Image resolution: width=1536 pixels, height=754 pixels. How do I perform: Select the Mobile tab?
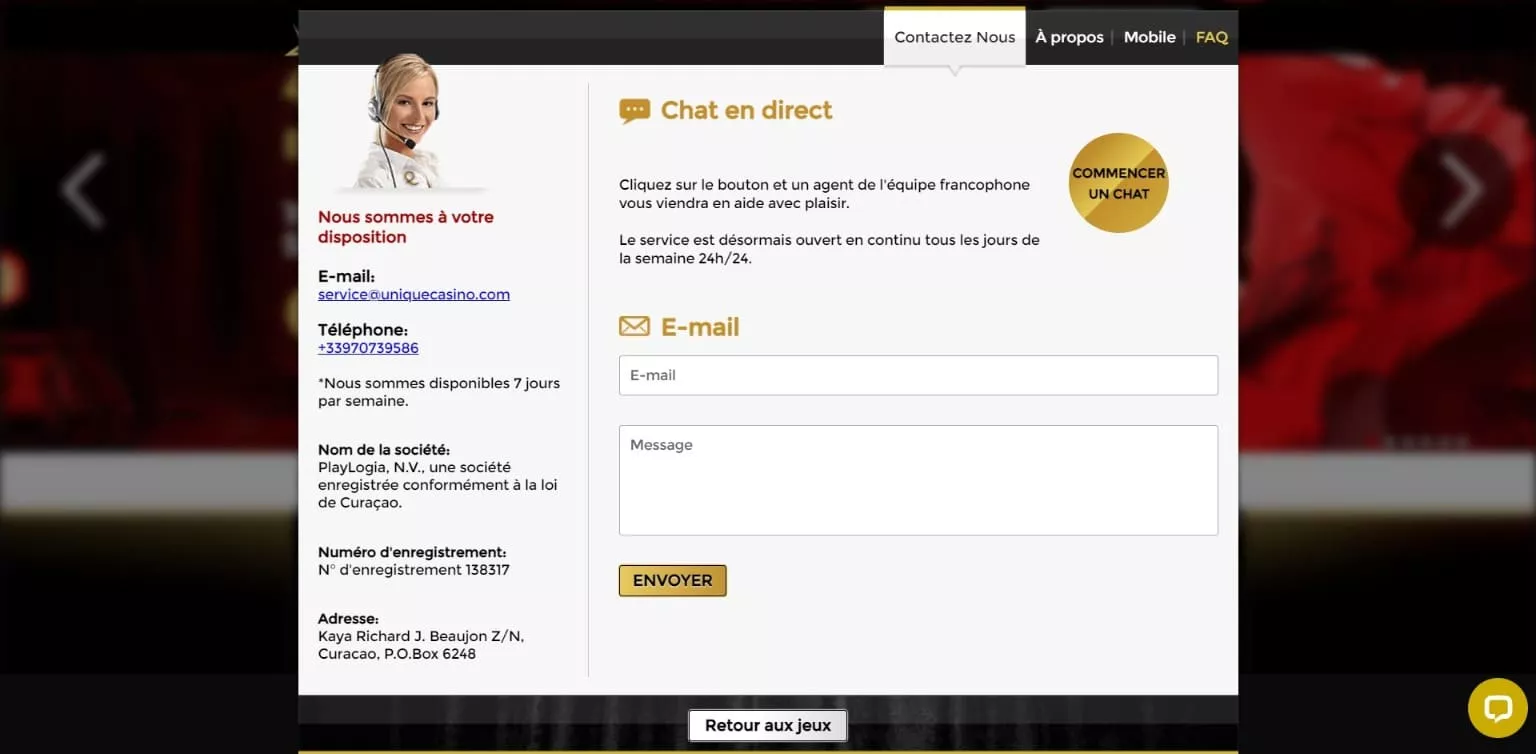click(x=1149, y=37)
